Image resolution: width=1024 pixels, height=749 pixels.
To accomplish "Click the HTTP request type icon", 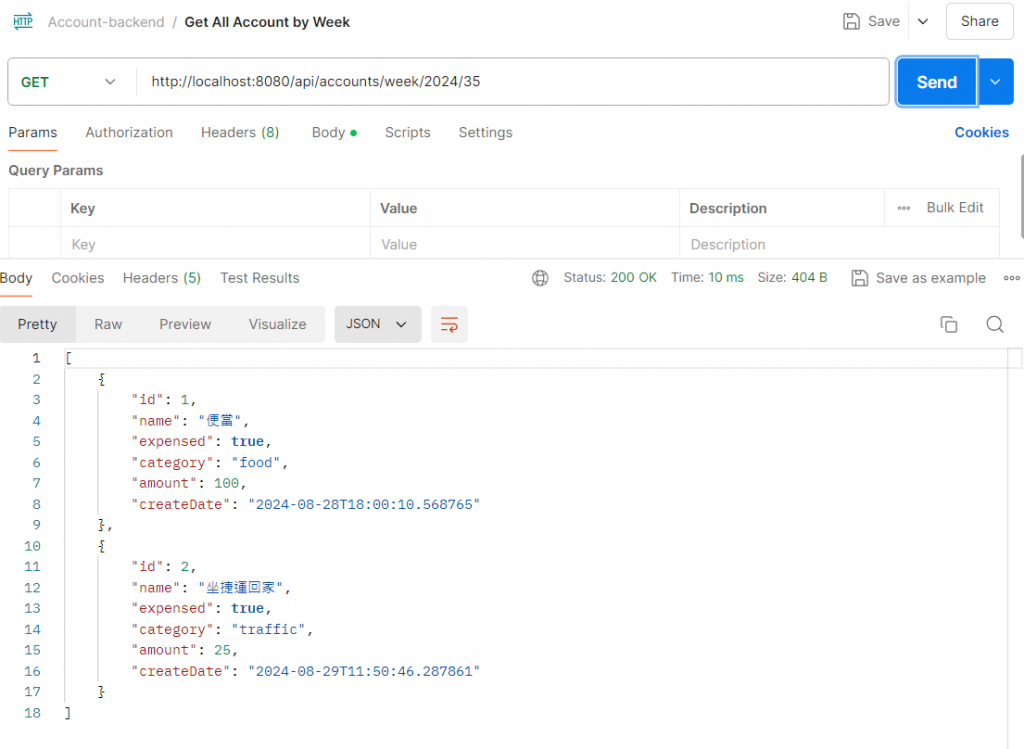I will tap(23, 21).
